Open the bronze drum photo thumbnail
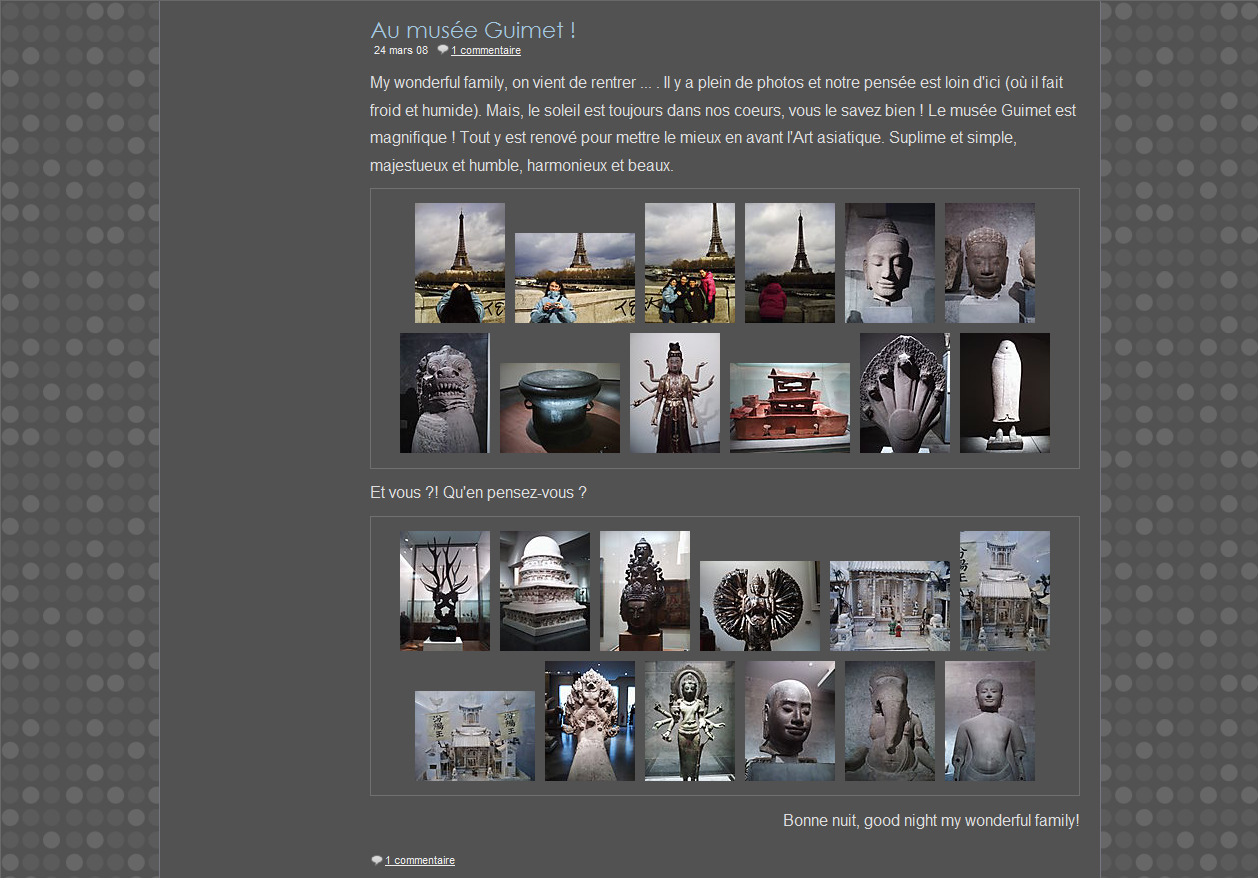Screen dimensions: 1258x878 click(x=559, y=407)
